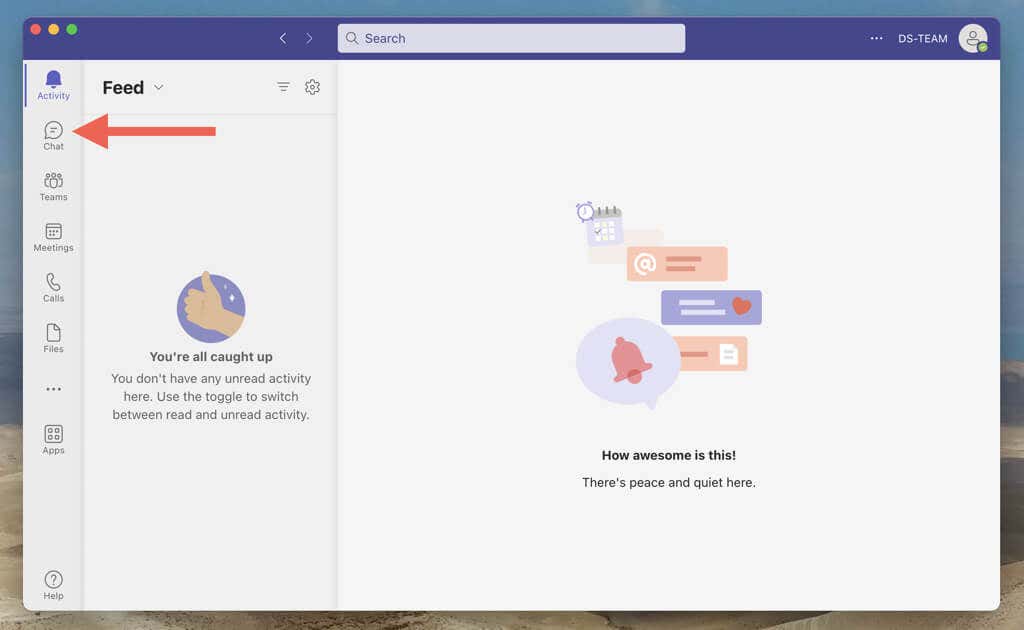Expand the Feed dropdown chevron
This screenshot has height=630, width=1024.
(159, 87)
